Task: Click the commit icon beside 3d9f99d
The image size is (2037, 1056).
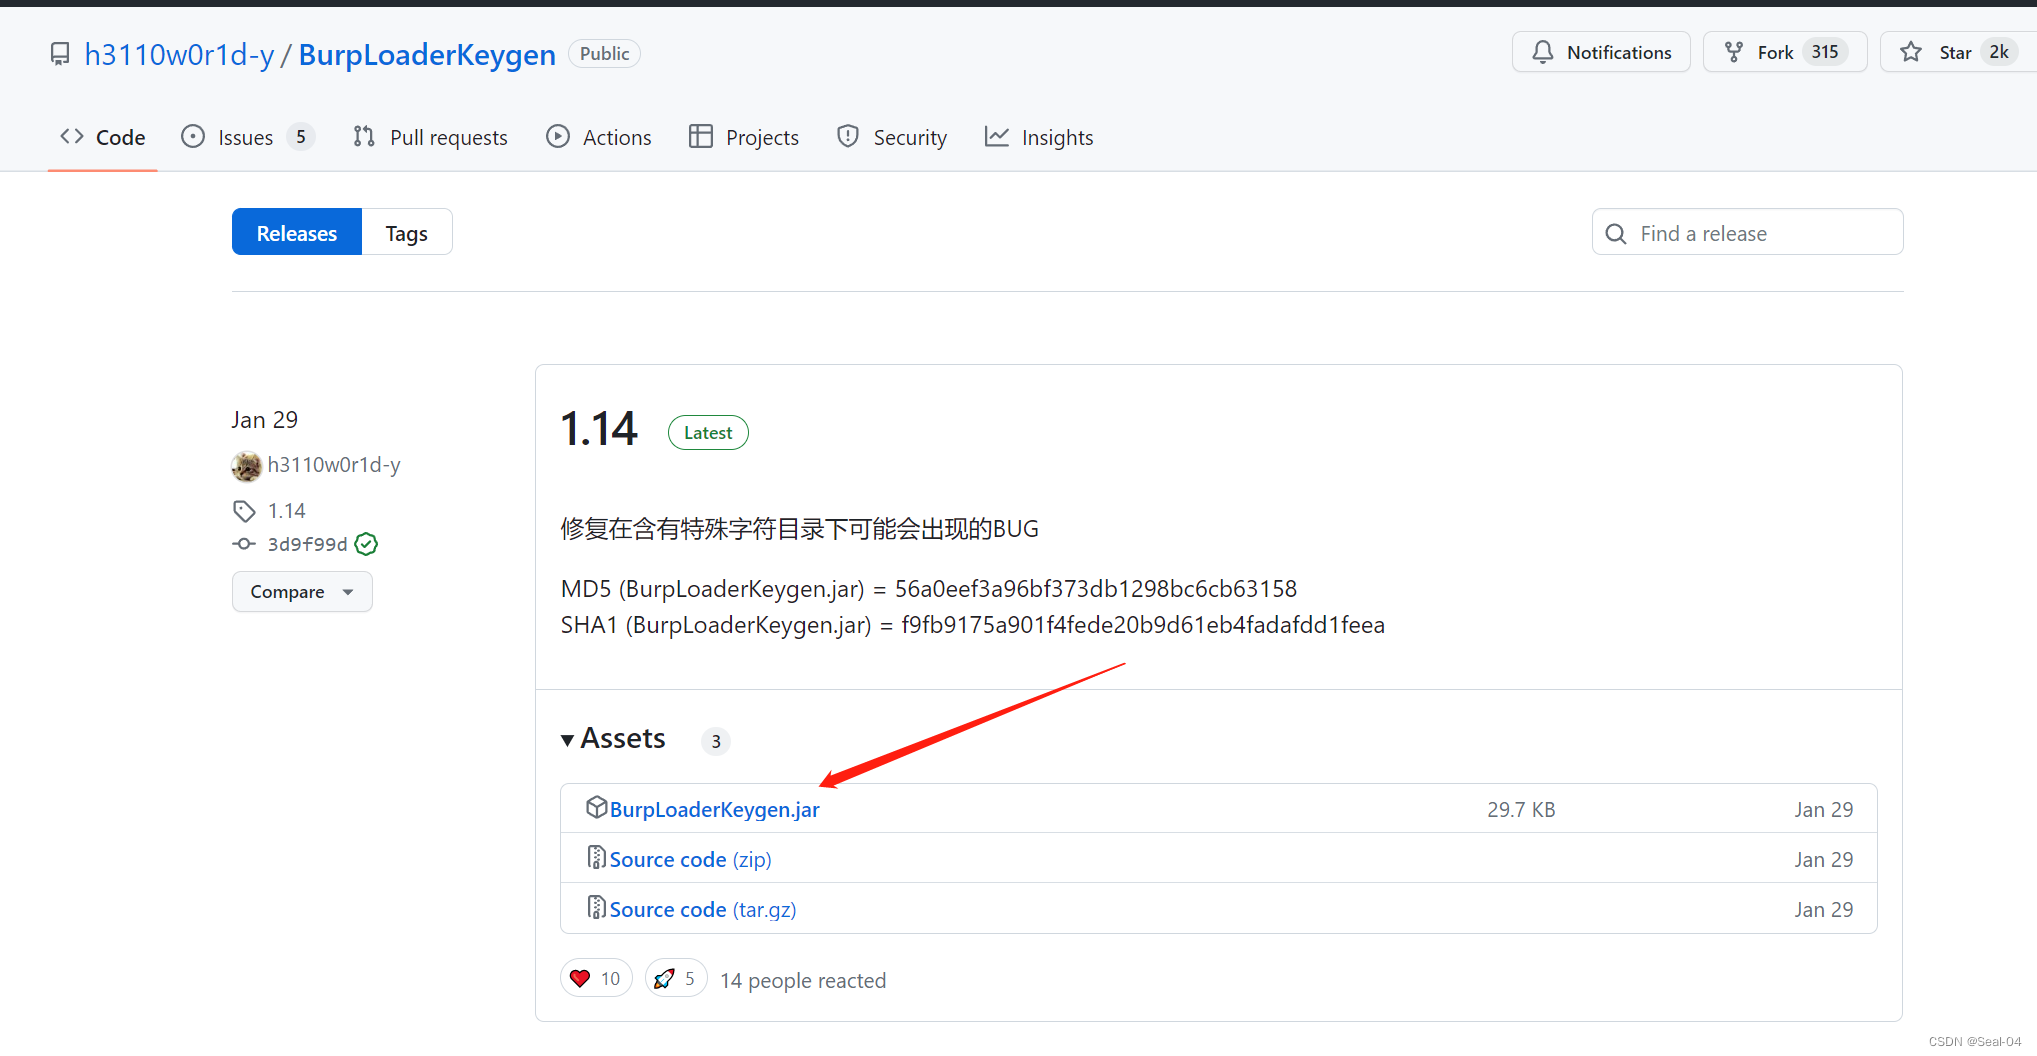Action: (x=244, y=544)
